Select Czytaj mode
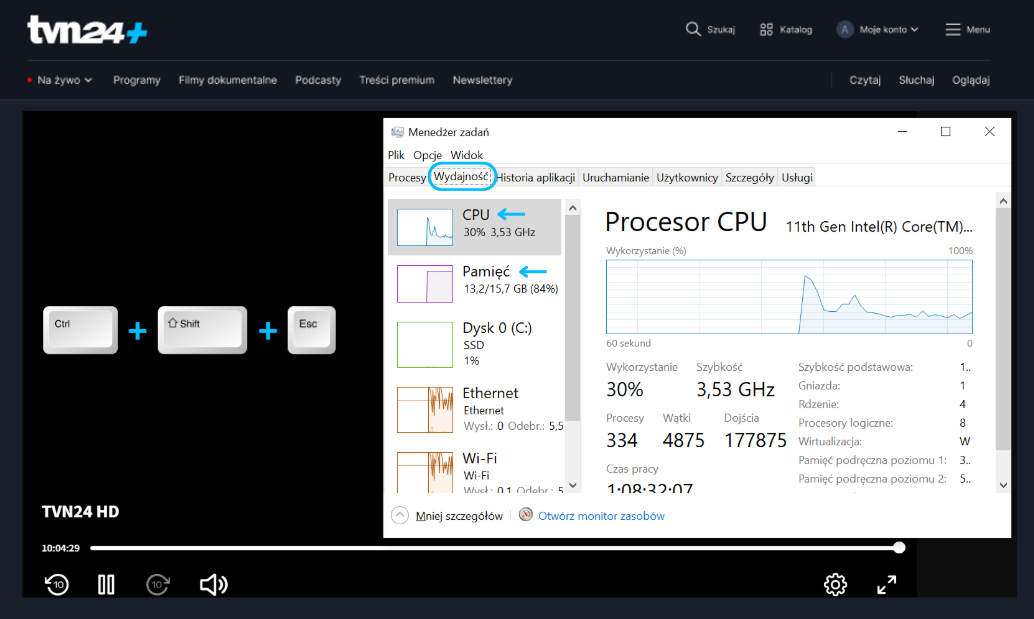Screen dimensions: 1034x619 pos(865,80)
